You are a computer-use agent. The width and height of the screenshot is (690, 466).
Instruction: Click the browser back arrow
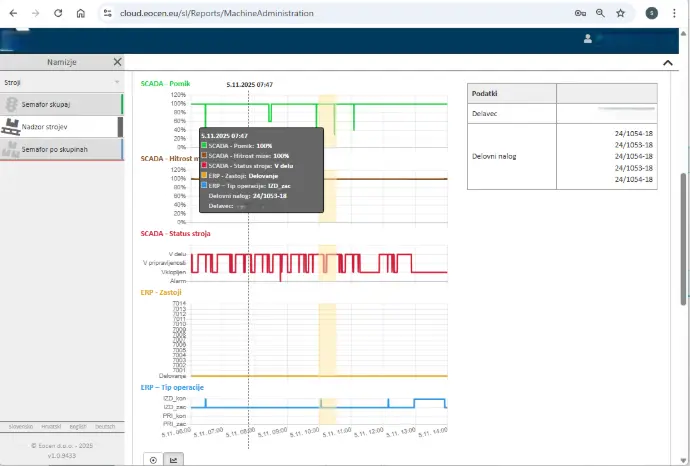click(x=13, y=14)
